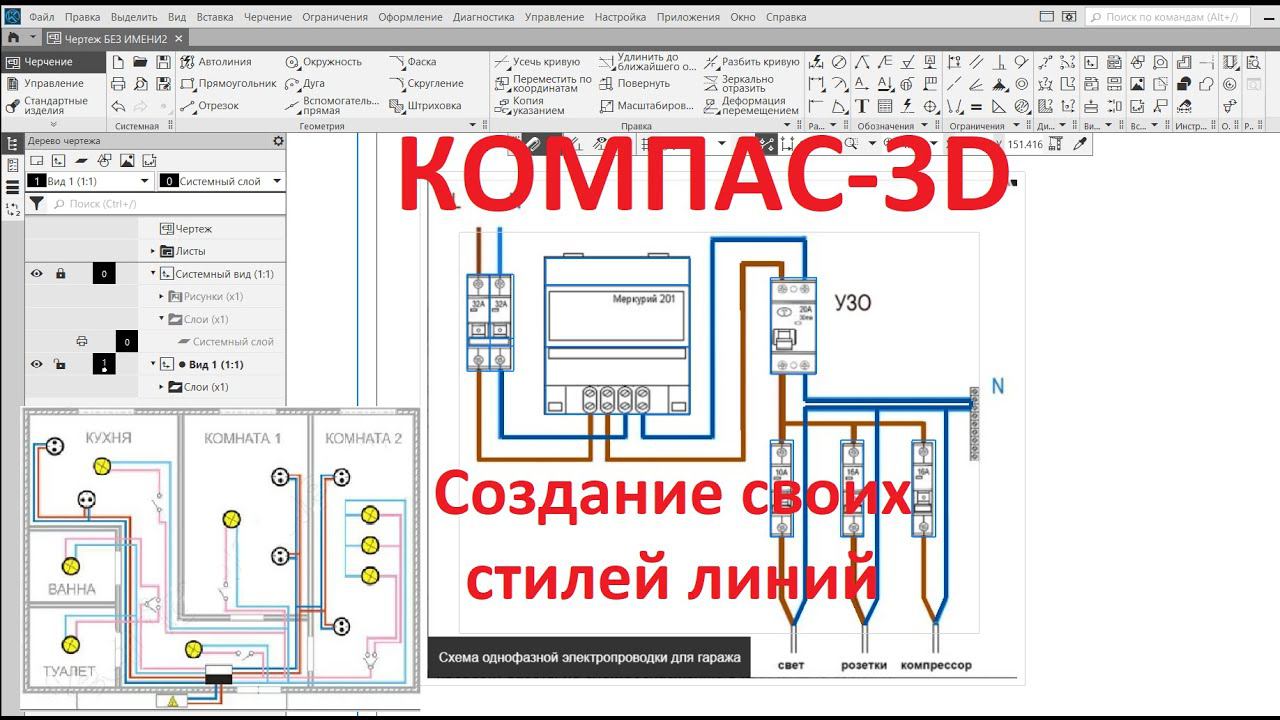
Task: Select the Отрезок line tool
Action: [x=210, y=106]
